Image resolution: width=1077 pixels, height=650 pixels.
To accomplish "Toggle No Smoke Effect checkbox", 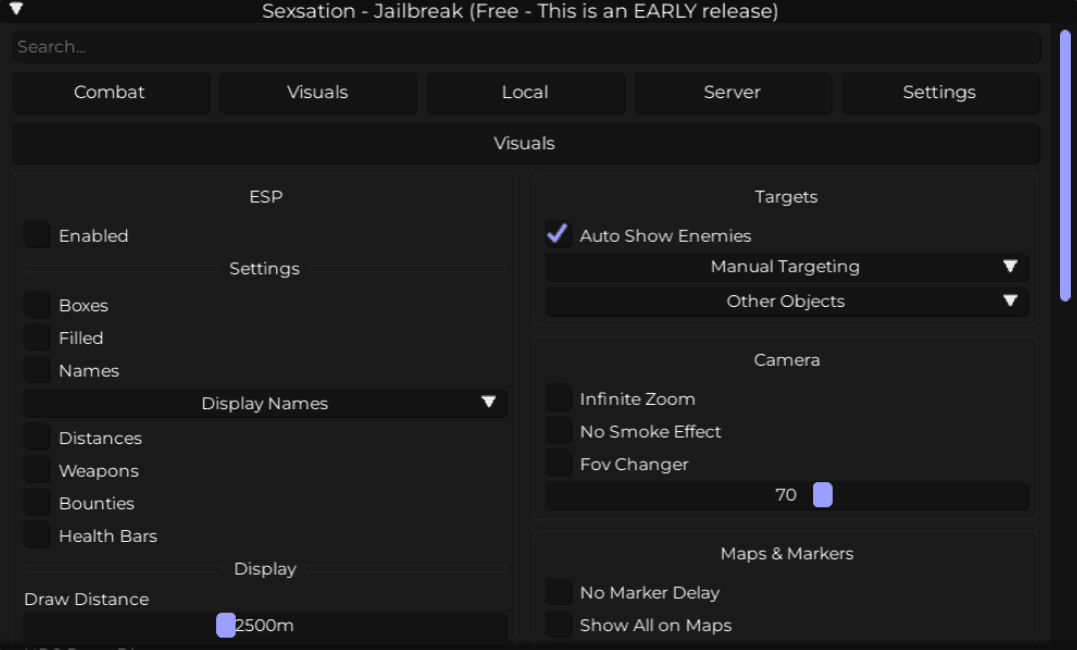I will tap(558, 431).
